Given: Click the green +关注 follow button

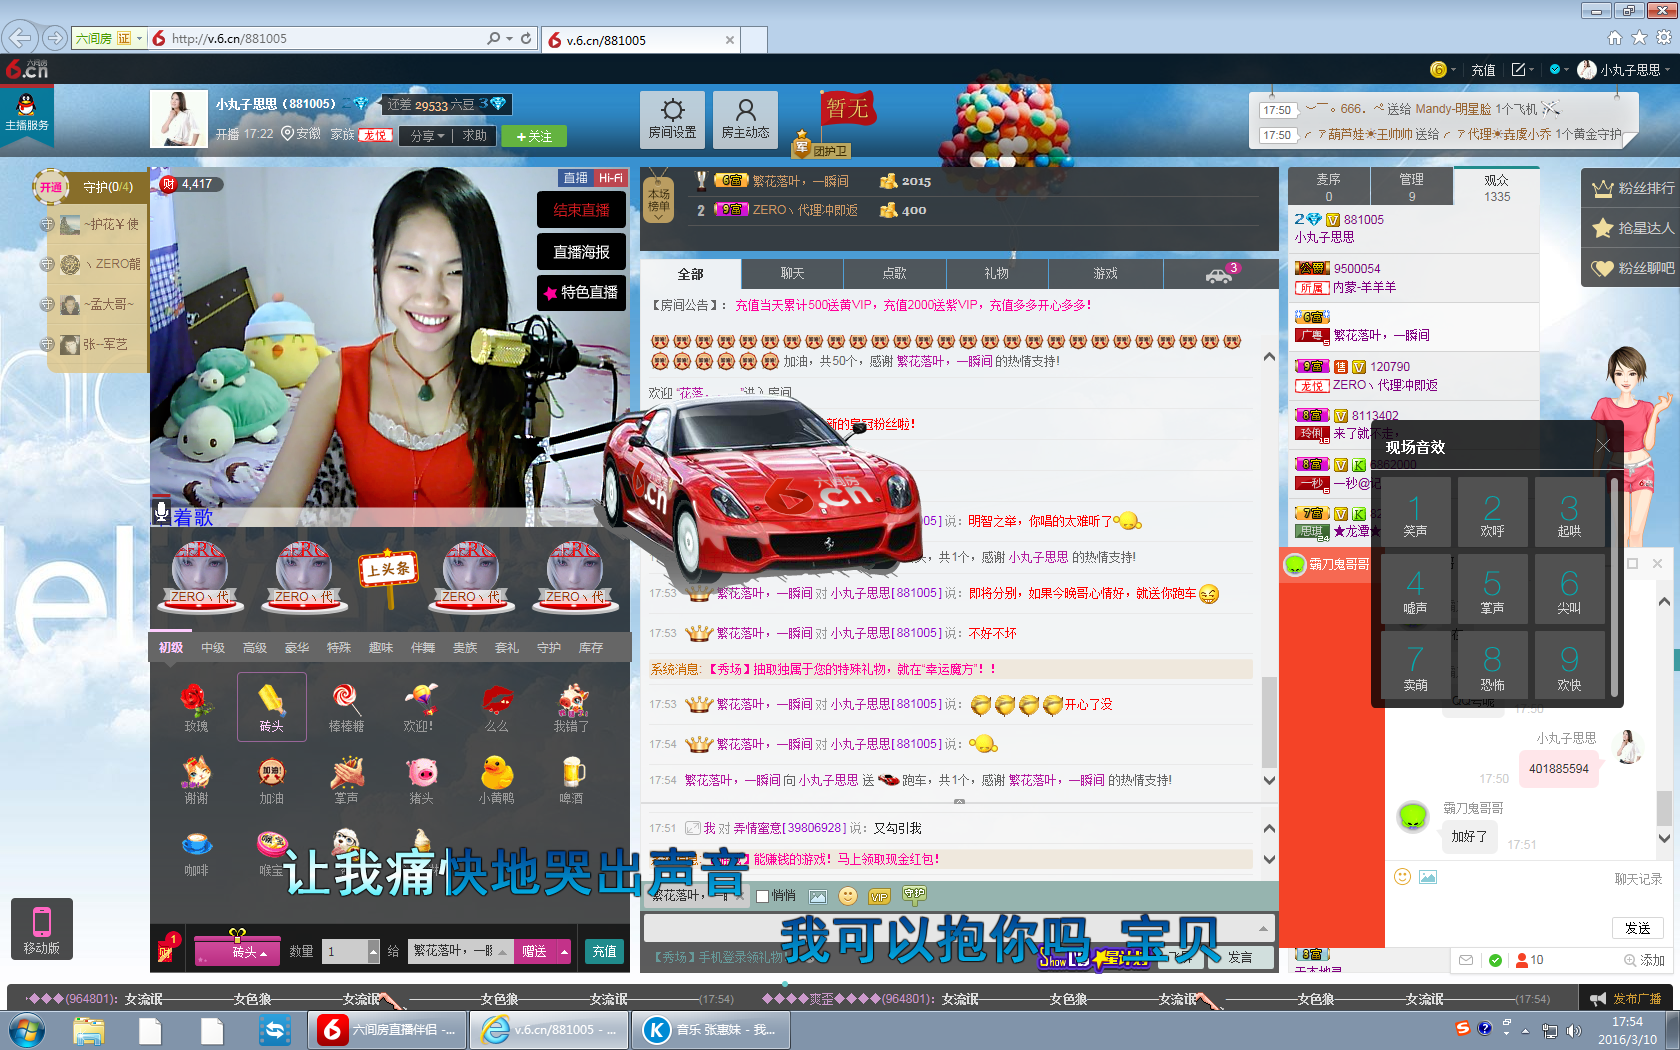Looking at the screenshot, I should tap(534, 136).
